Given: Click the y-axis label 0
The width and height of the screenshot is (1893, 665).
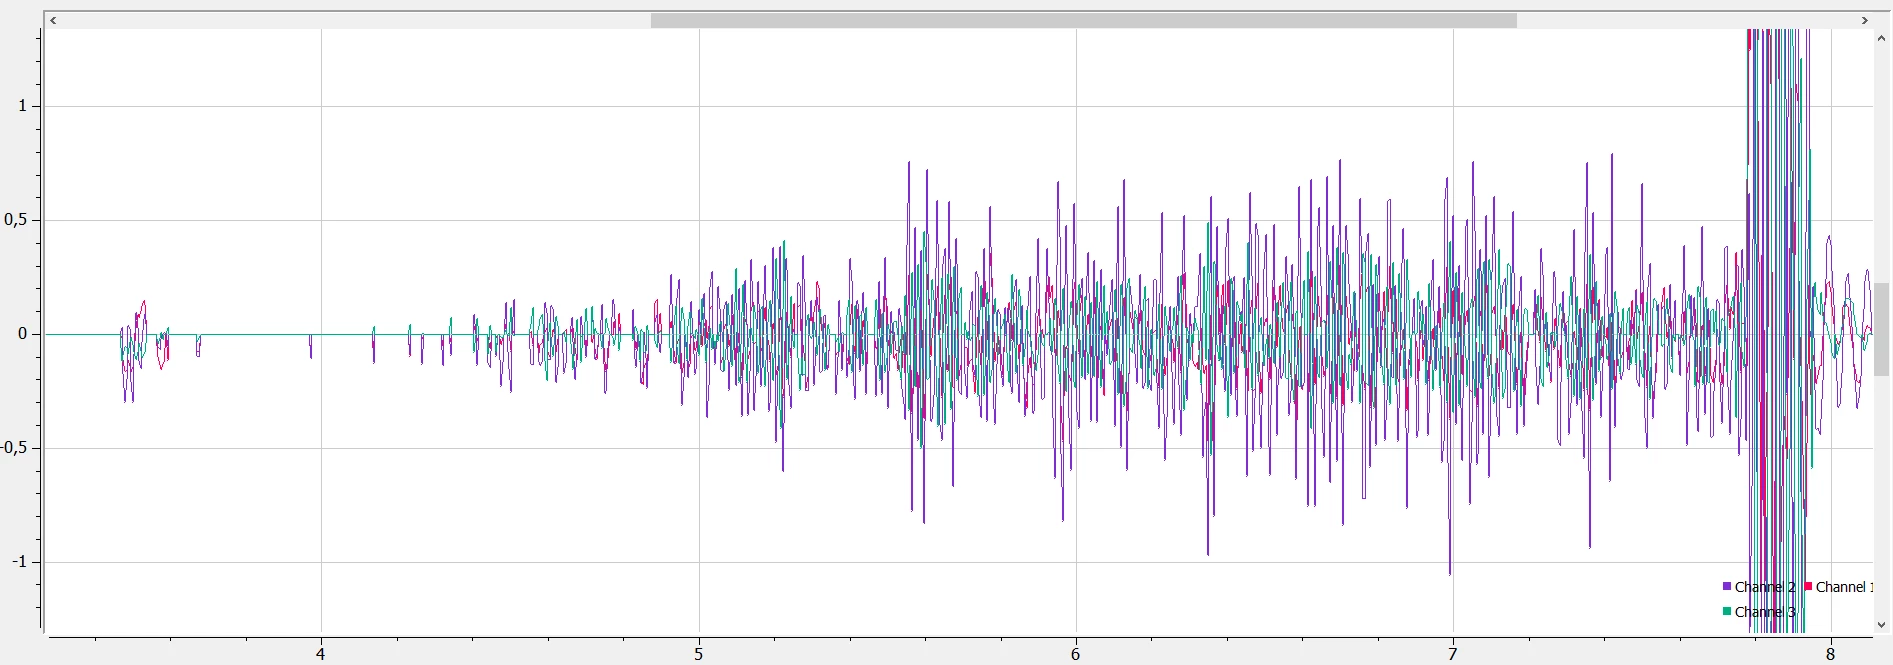Looking at the screenshot, I should click(x=23, y=334).
